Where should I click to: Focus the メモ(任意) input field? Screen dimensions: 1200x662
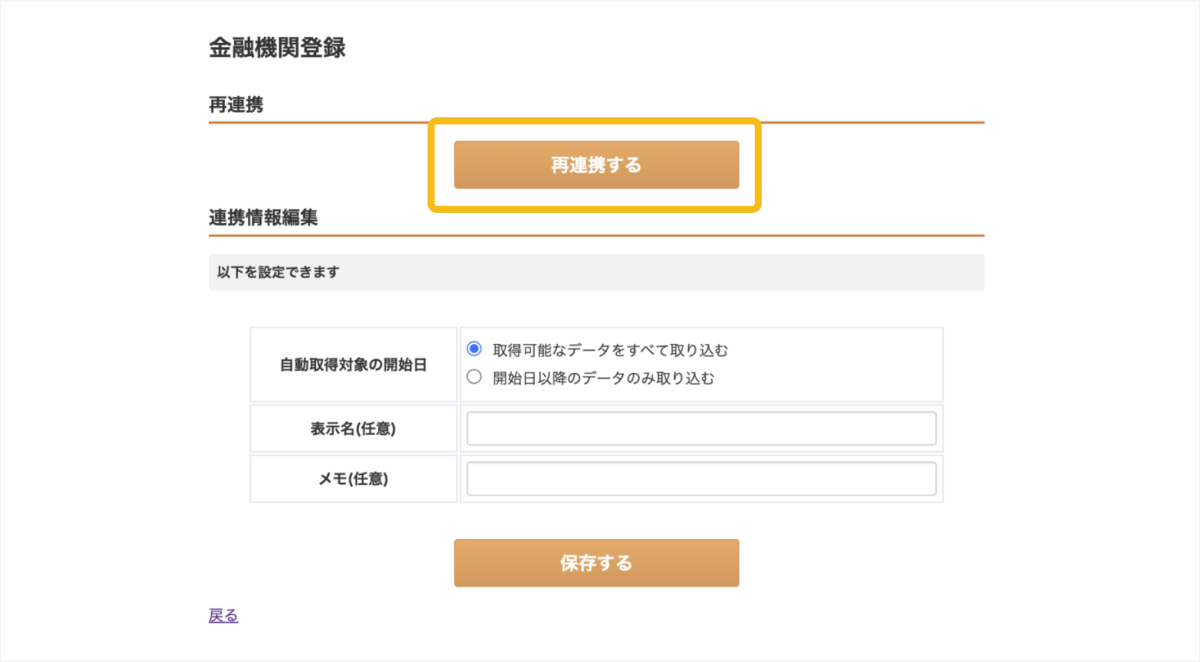click(x=701, y=478)
